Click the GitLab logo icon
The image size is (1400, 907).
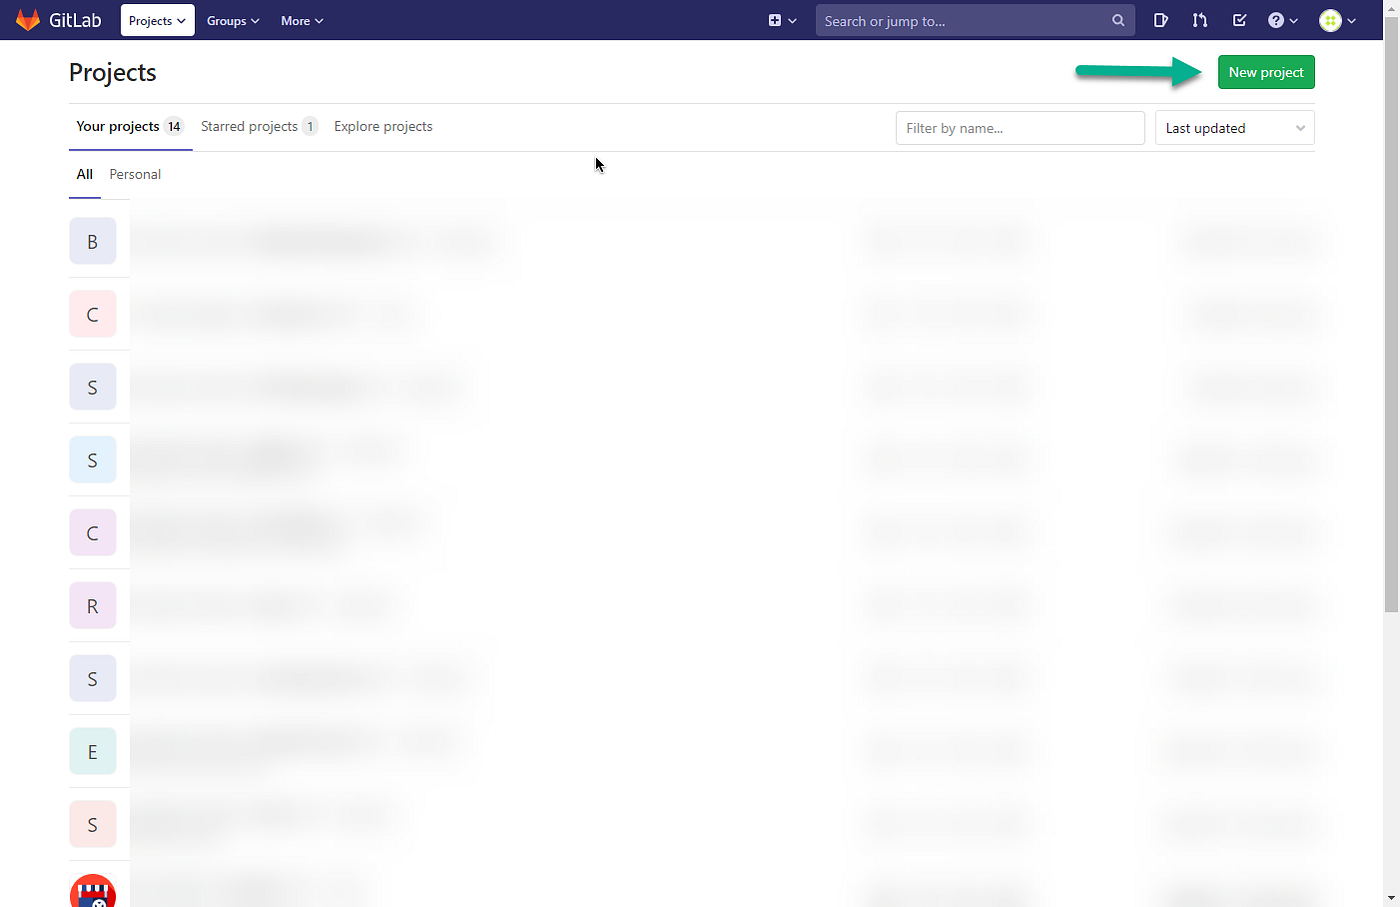pyautogui.click(x=28, y=19)
